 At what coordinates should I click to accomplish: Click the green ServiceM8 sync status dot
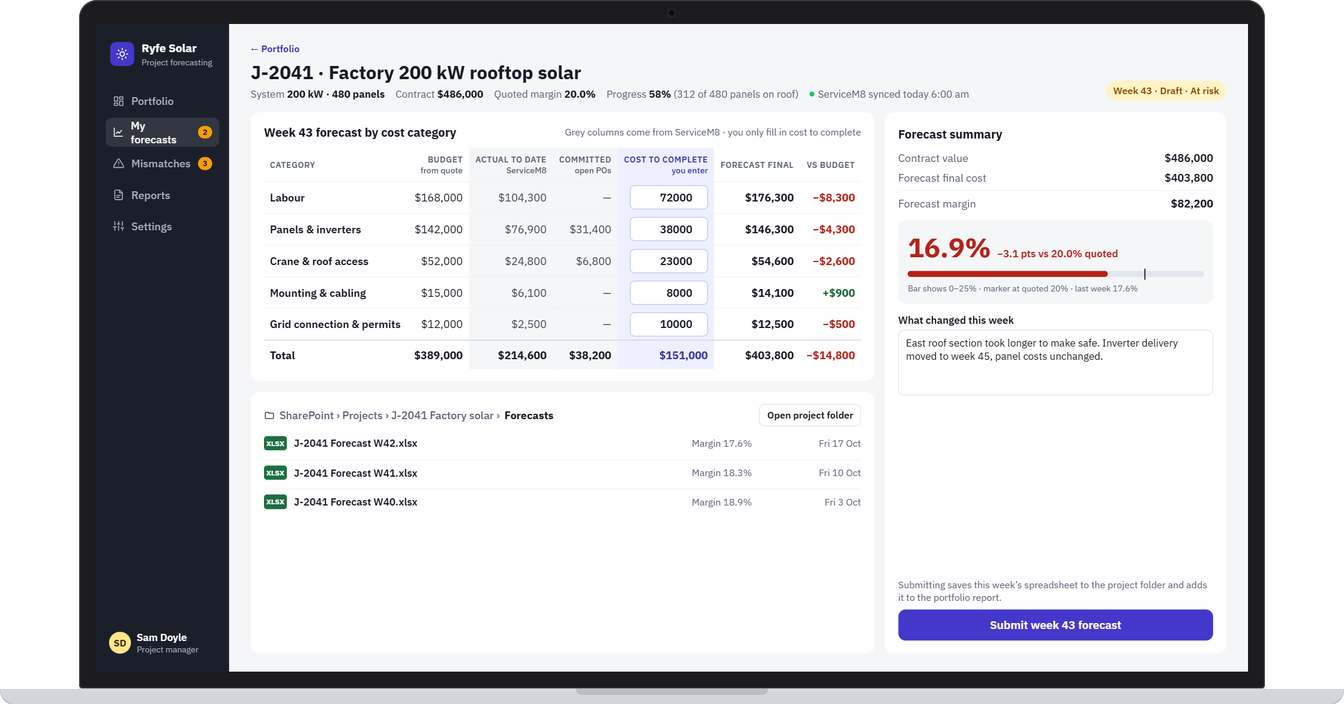pyautogui.click(x=812, y=95)
